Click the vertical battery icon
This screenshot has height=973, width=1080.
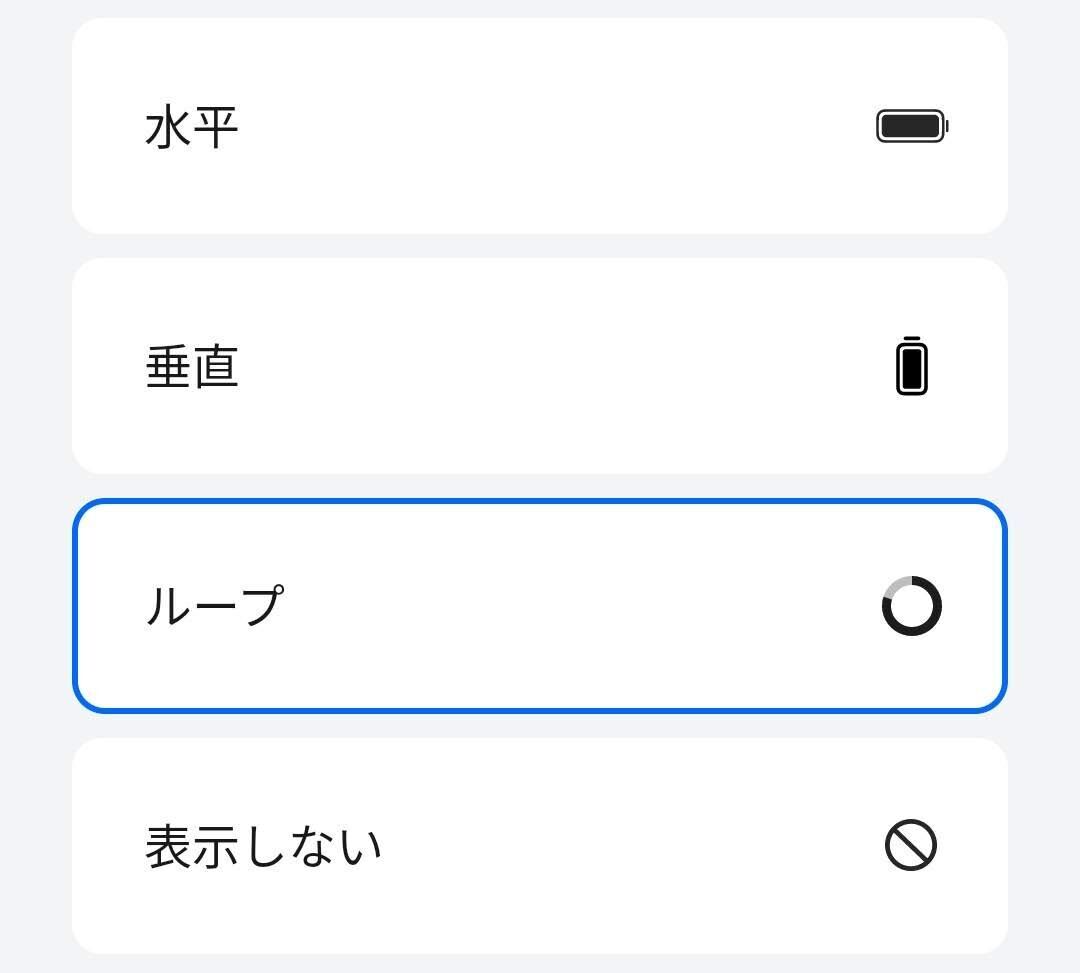coord(911,366)
